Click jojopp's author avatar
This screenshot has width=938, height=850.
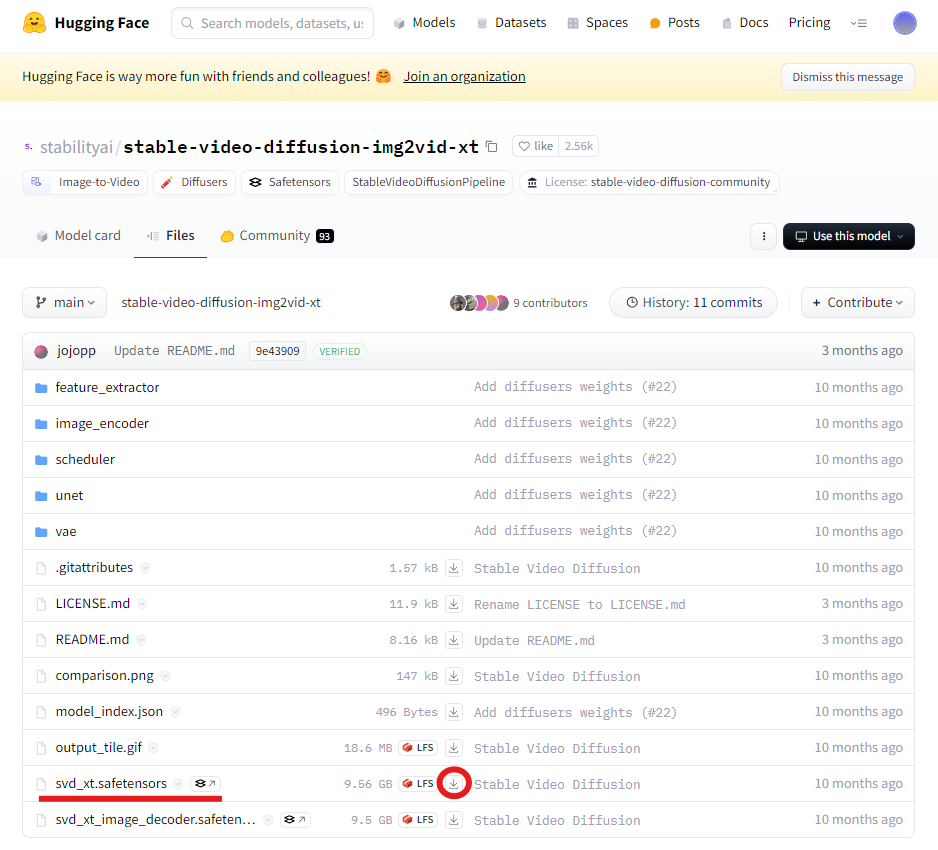point(41,352)
